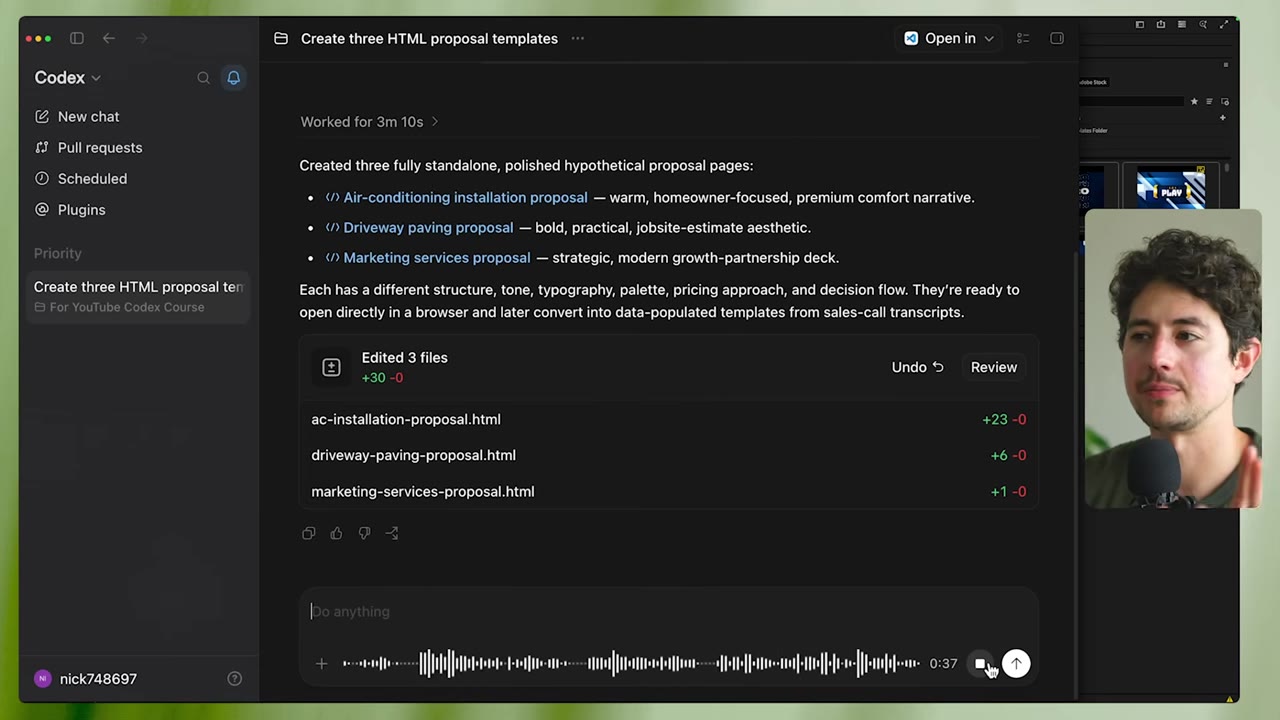
Task: Expand the 'Worked for 3m 10s' details
Action: [370, 122]
